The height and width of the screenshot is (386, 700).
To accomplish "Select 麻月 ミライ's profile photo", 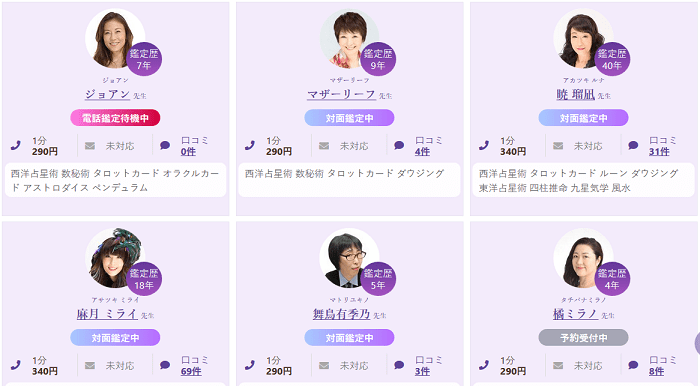I will (x=115, y=258).
